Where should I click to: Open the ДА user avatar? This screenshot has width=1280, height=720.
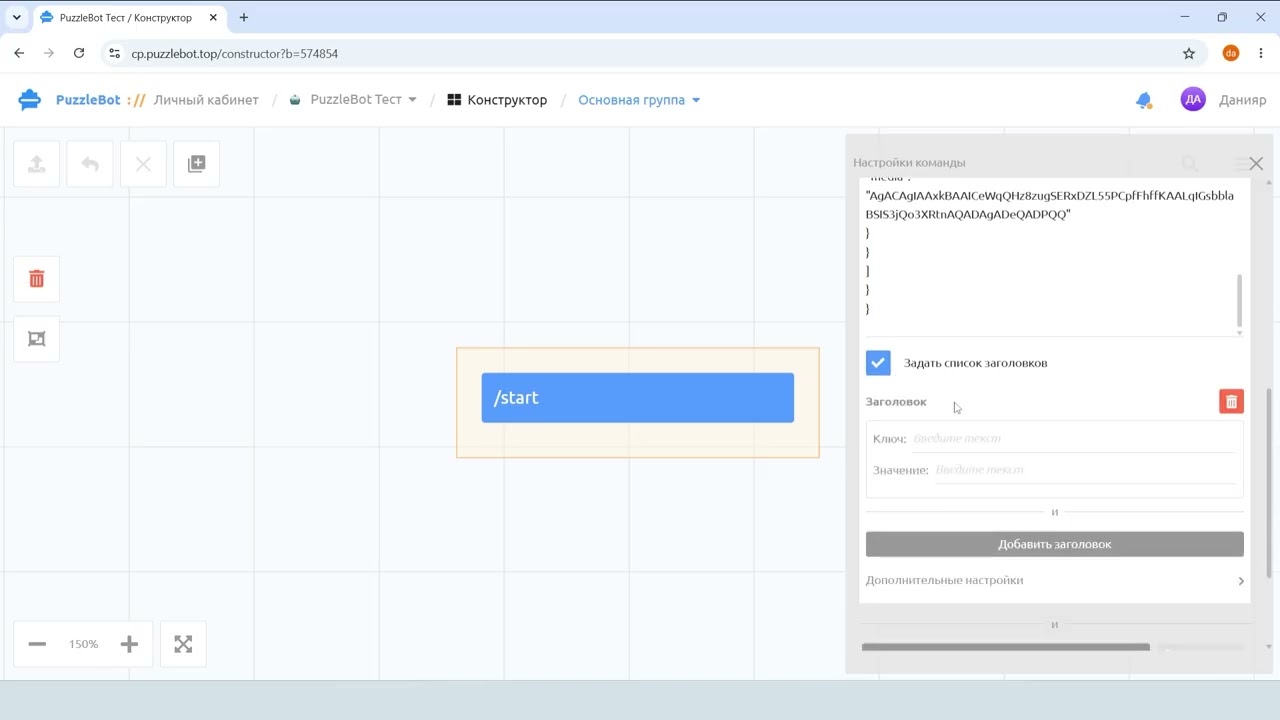coord(1193,99)
